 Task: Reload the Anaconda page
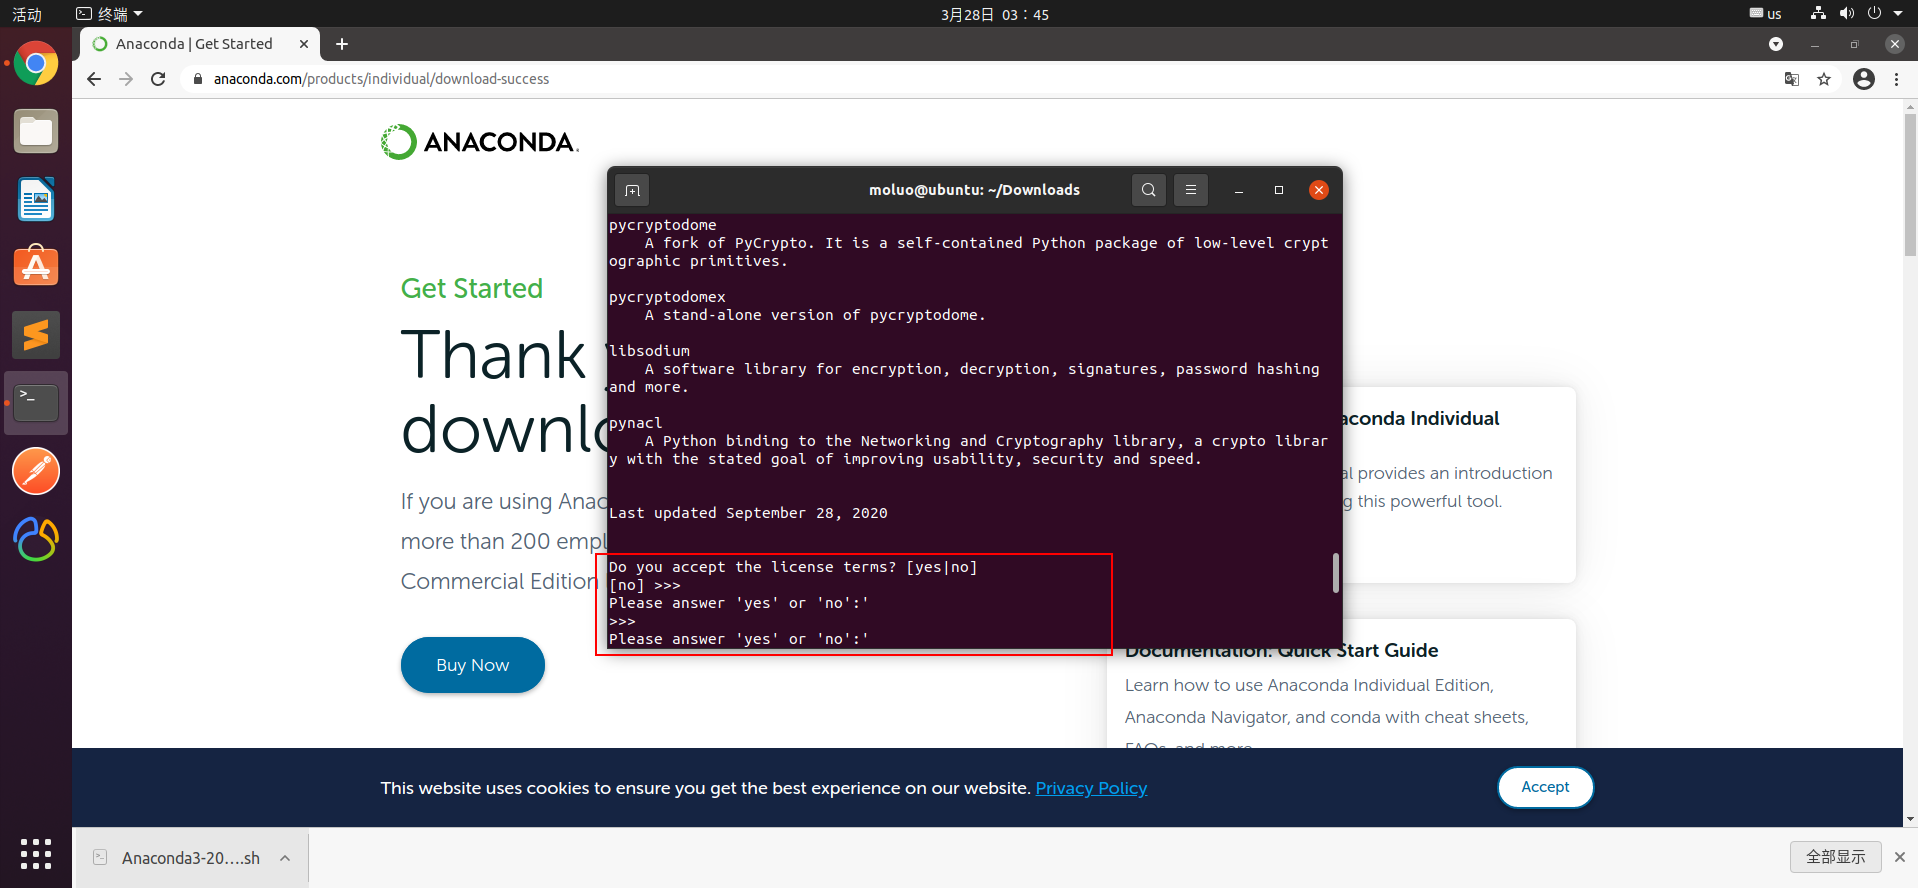click(158, 79)
